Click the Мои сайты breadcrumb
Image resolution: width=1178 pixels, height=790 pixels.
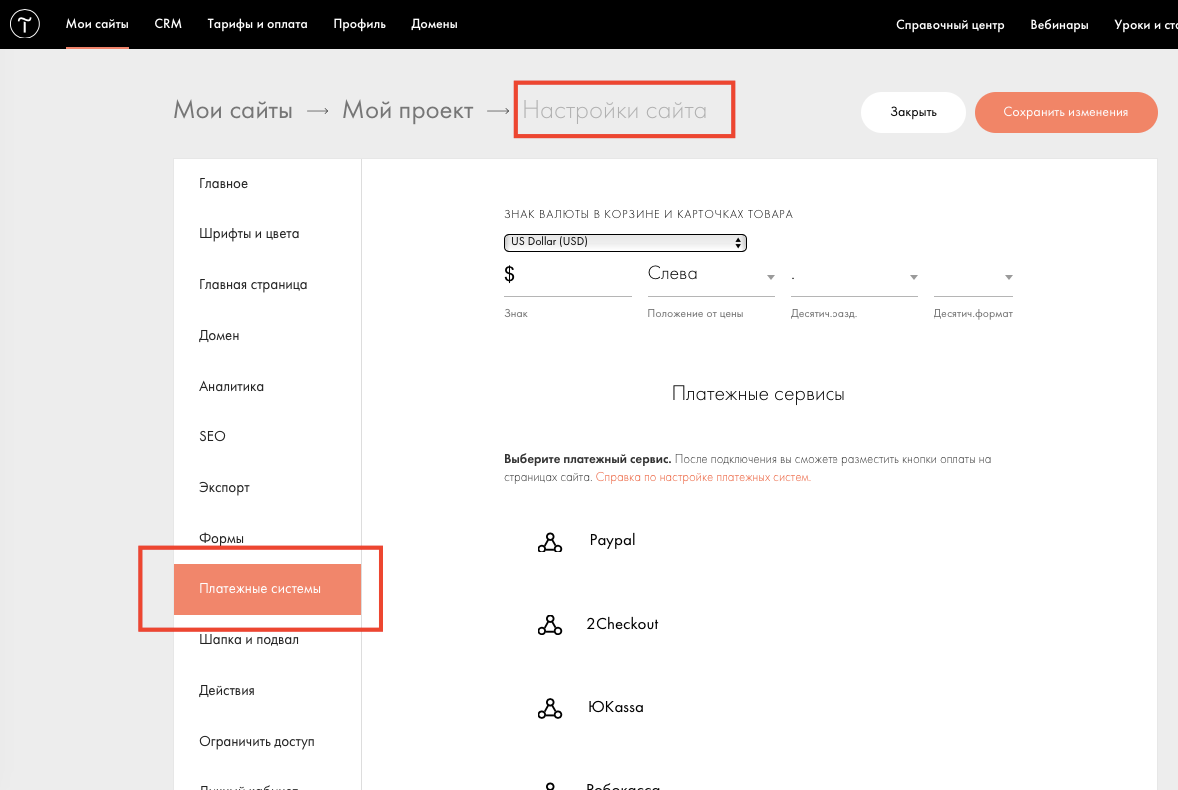tap(233, 110)
